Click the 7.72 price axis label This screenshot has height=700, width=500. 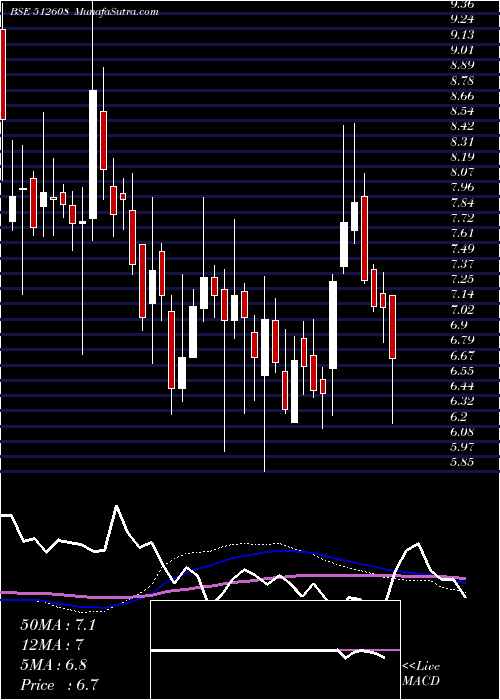(x=462, y=218)
